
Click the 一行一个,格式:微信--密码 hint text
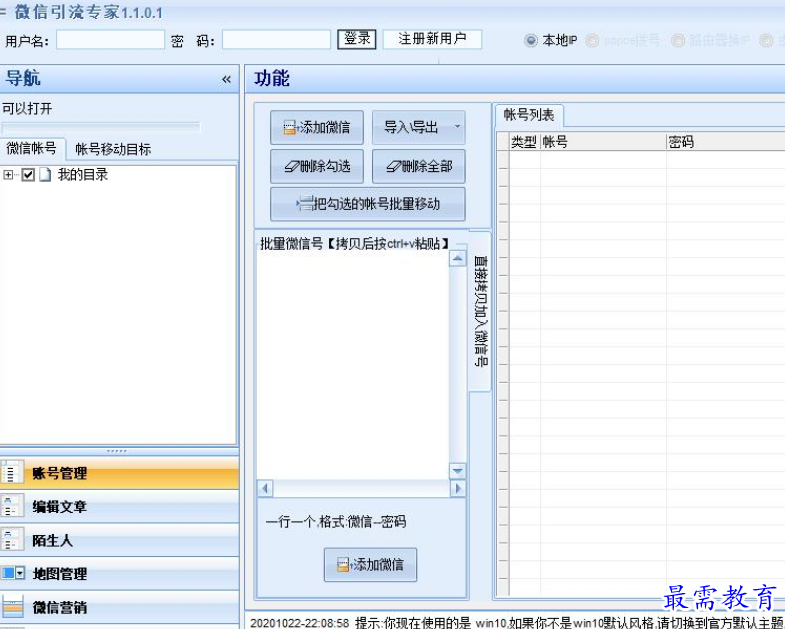335,522
